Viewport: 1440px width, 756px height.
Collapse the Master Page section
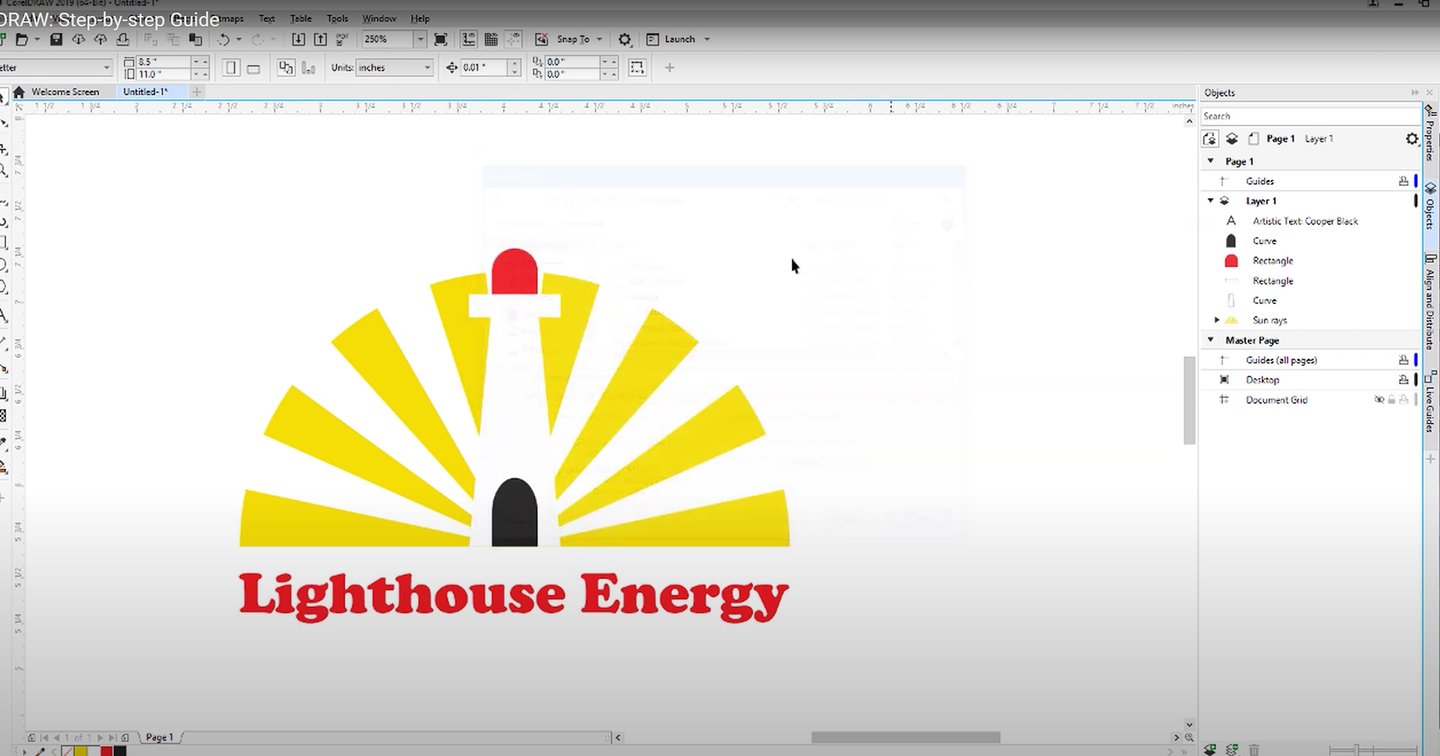[1209, 340]
